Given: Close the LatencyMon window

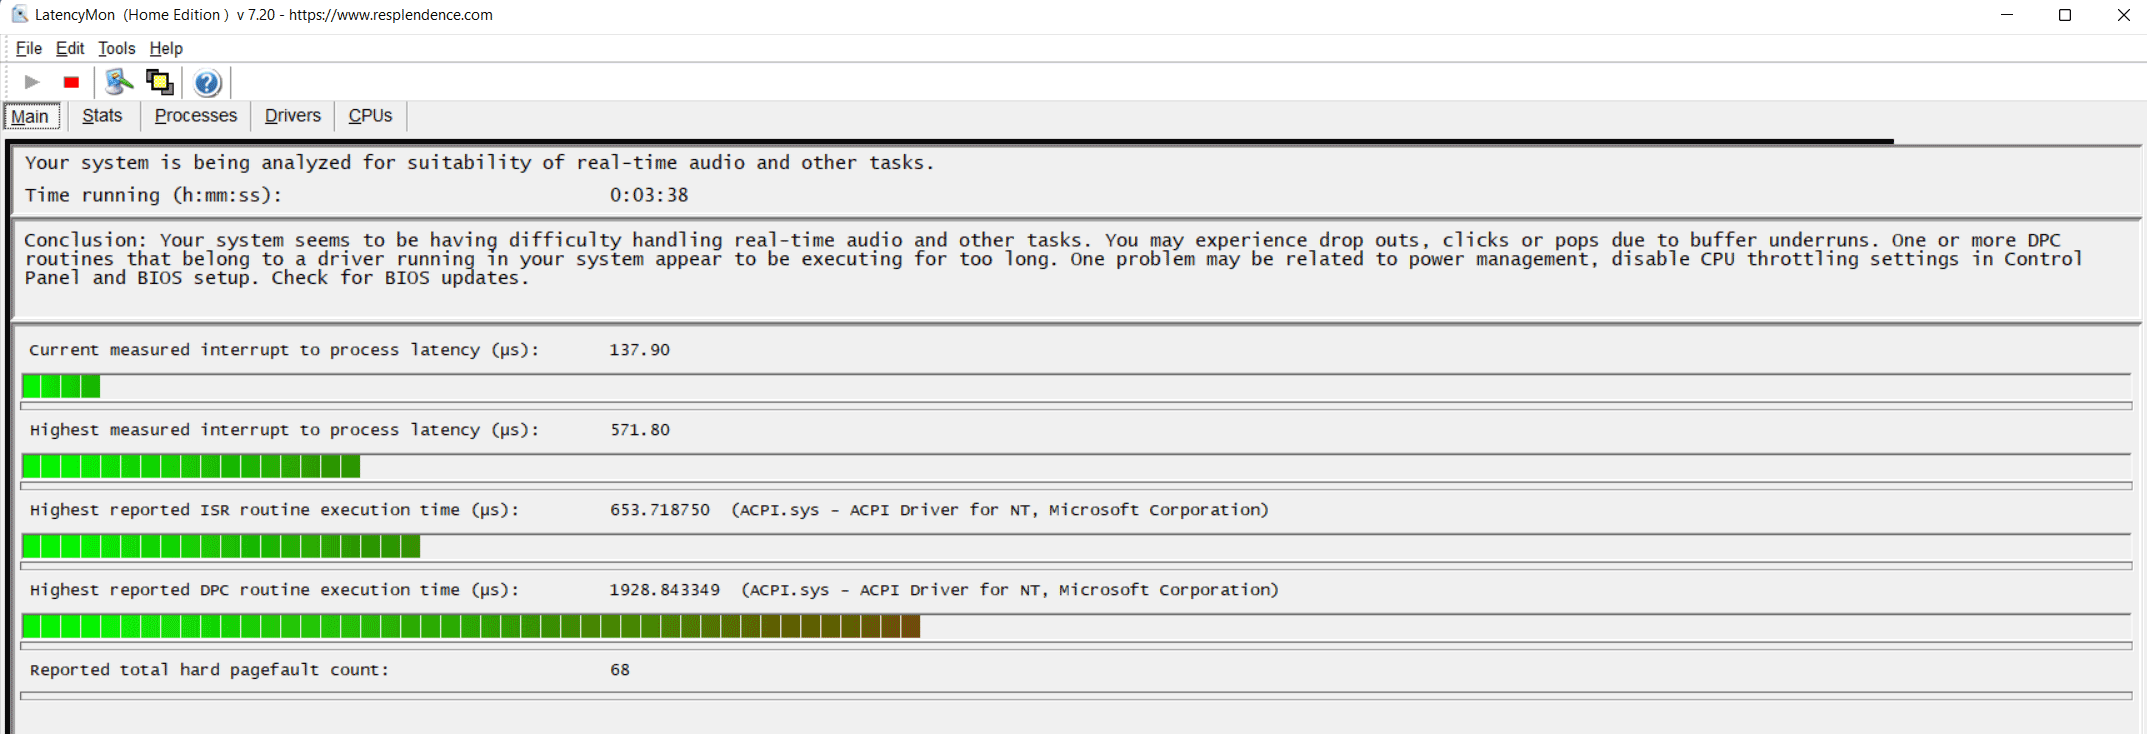Looking at the screenshot, I should [x=2123, y=15].
